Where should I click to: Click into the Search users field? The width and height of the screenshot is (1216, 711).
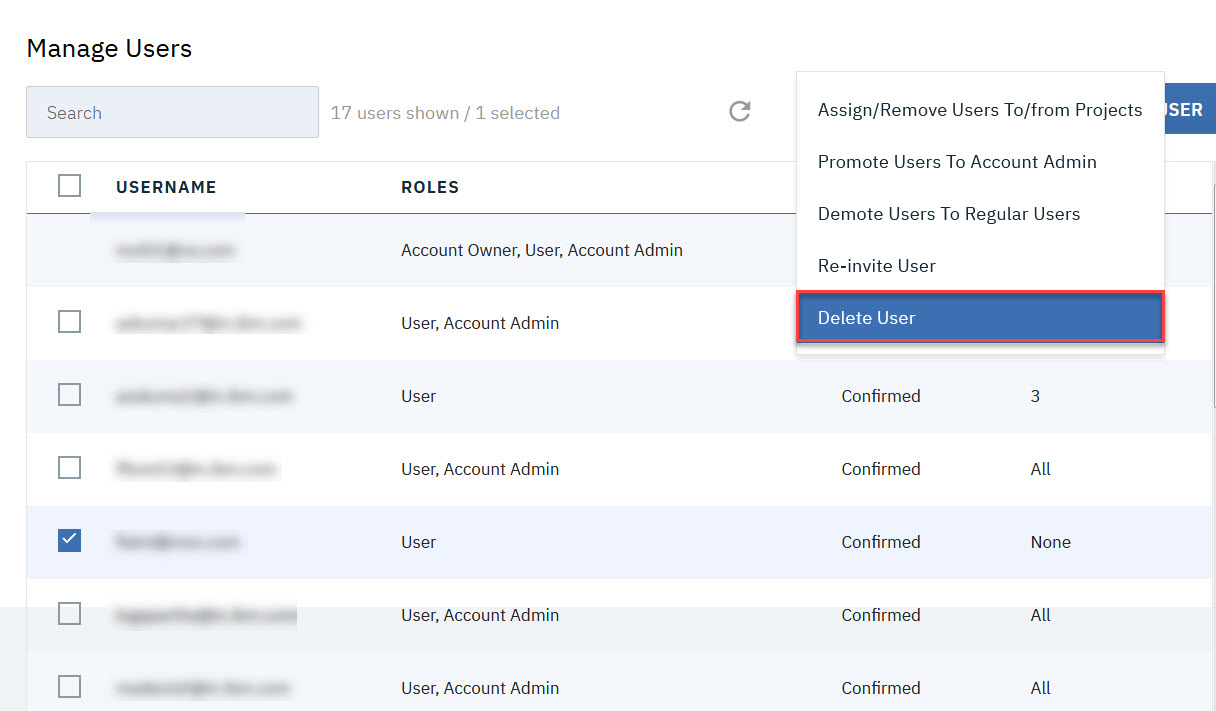point(172,113)
